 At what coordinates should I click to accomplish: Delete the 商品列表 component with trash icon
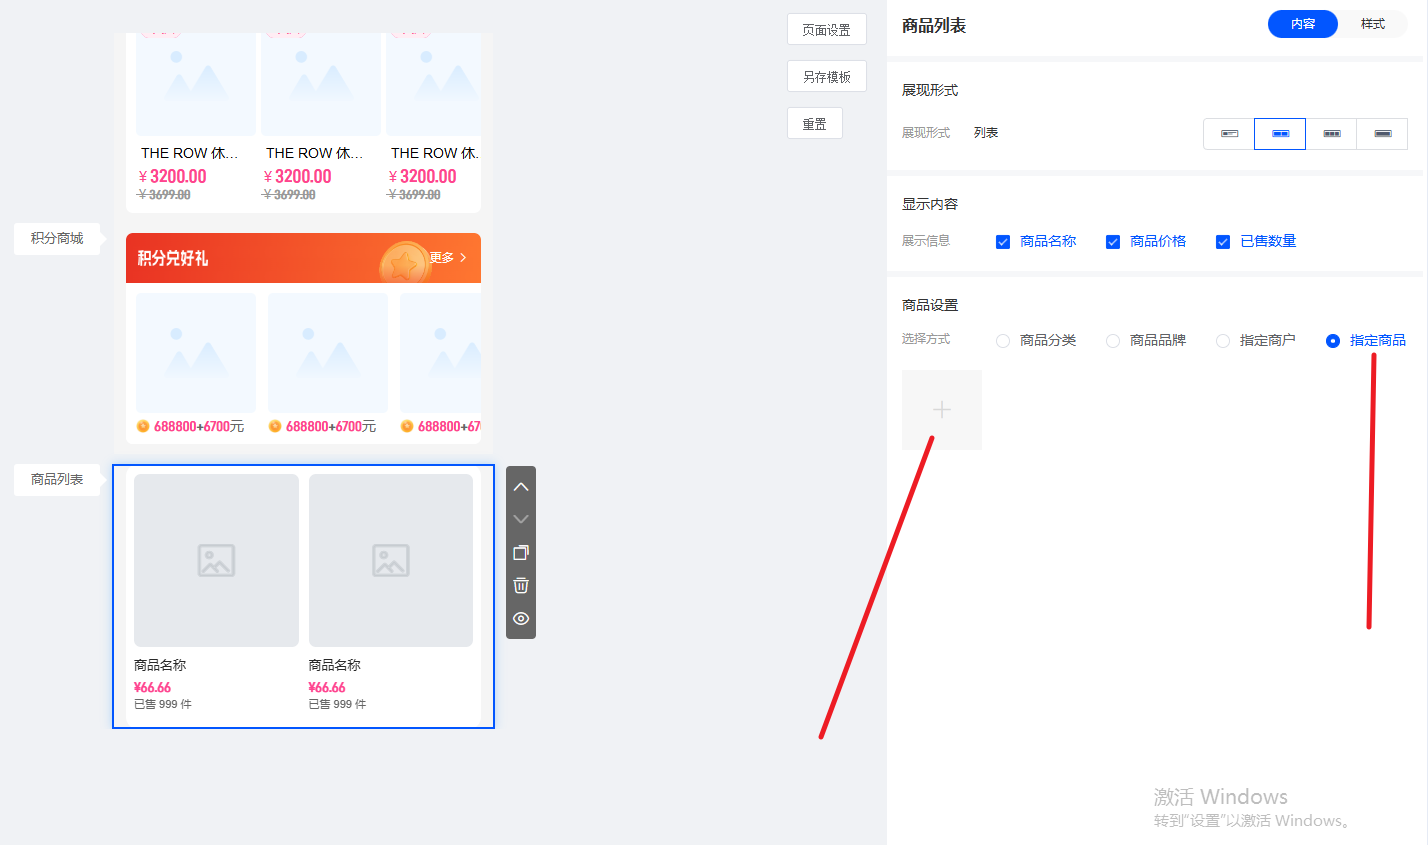(521, 586)
